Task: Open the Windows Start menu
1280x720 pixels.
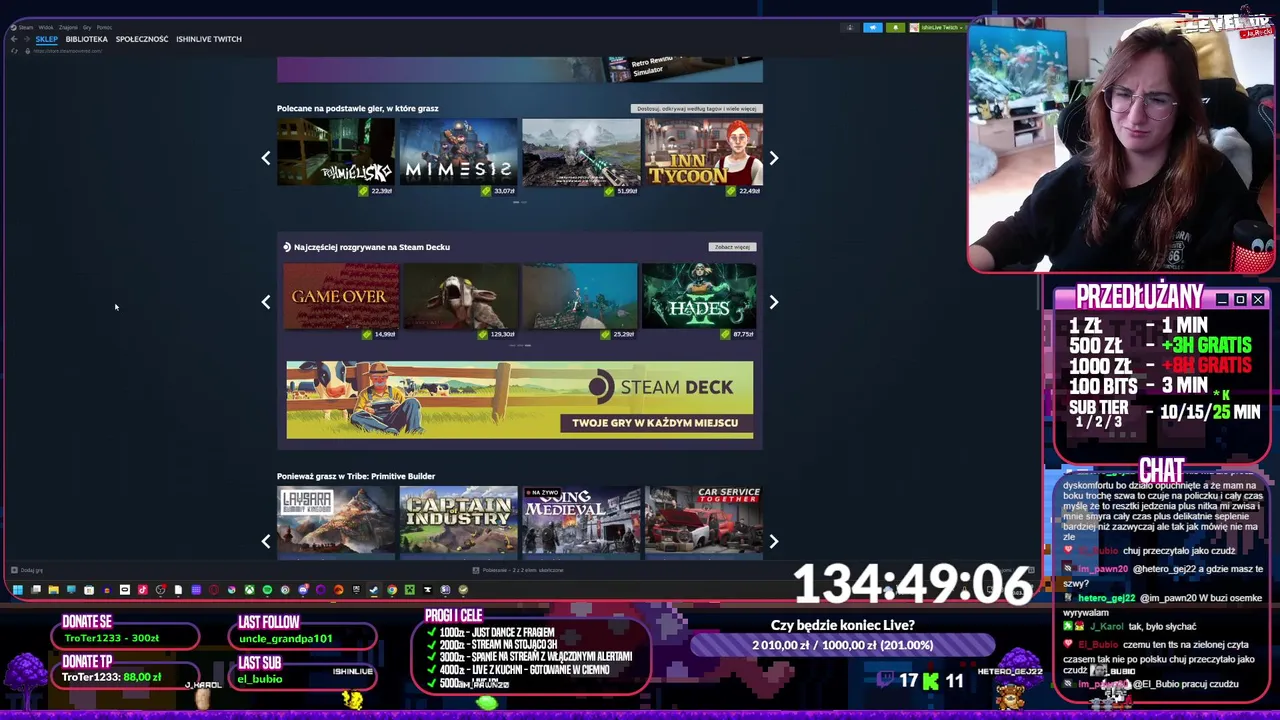Action: pos(18,590)
